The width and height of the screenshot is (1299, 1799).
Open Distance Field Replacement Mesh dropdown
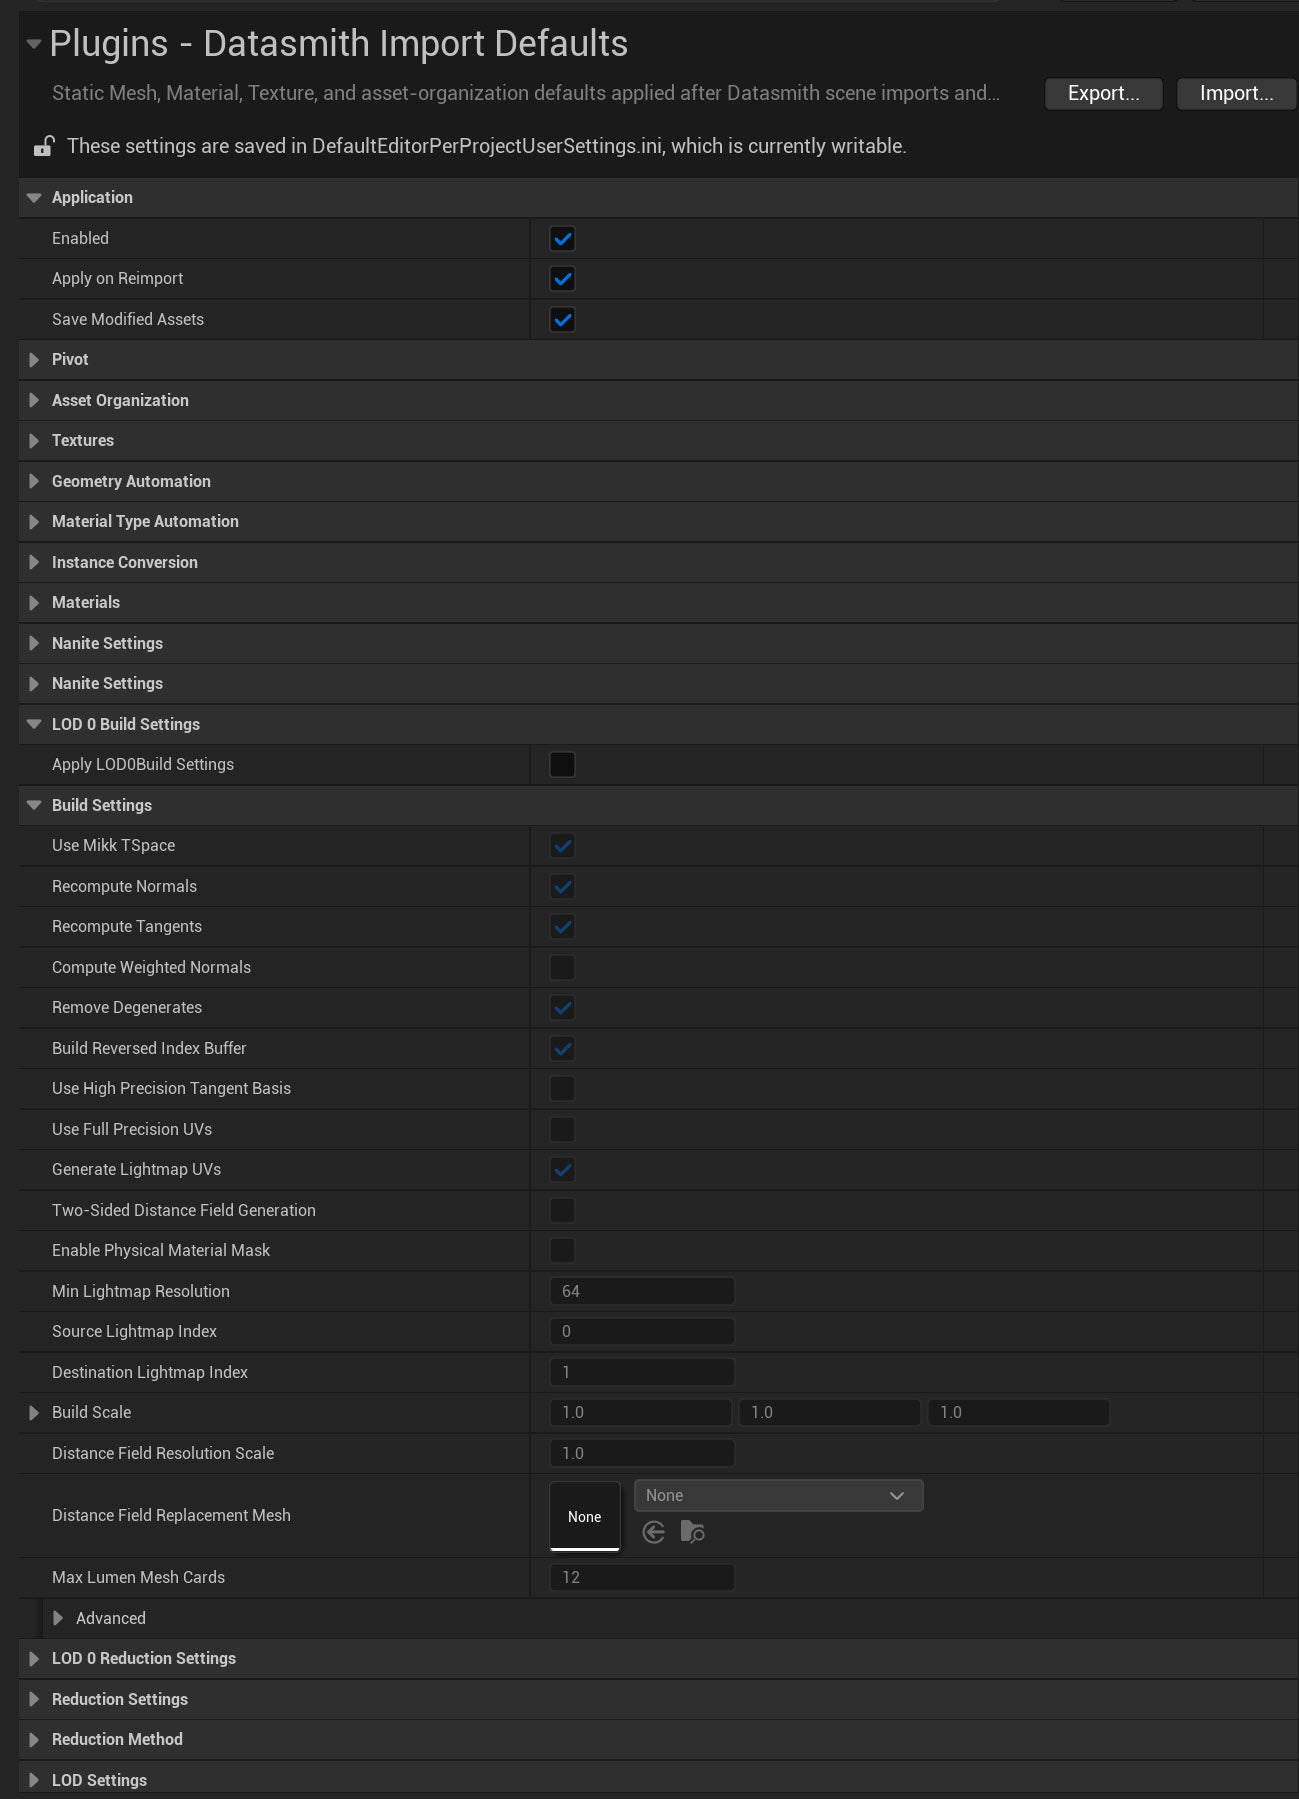click(x=778, y=1496)
